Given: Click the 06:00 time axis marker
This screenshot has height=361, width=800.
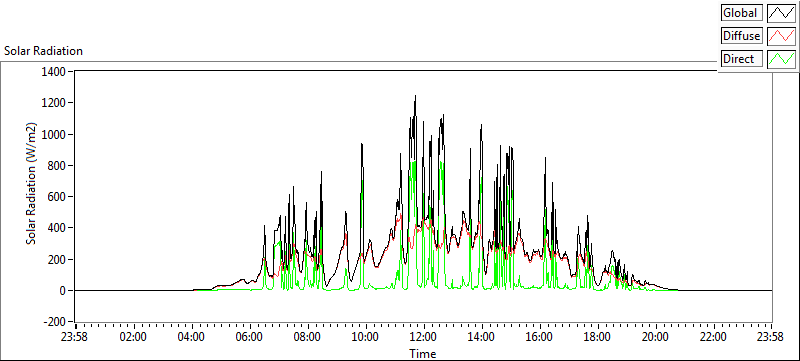Looking at the screenshot, I should click(x=249, y=337).
